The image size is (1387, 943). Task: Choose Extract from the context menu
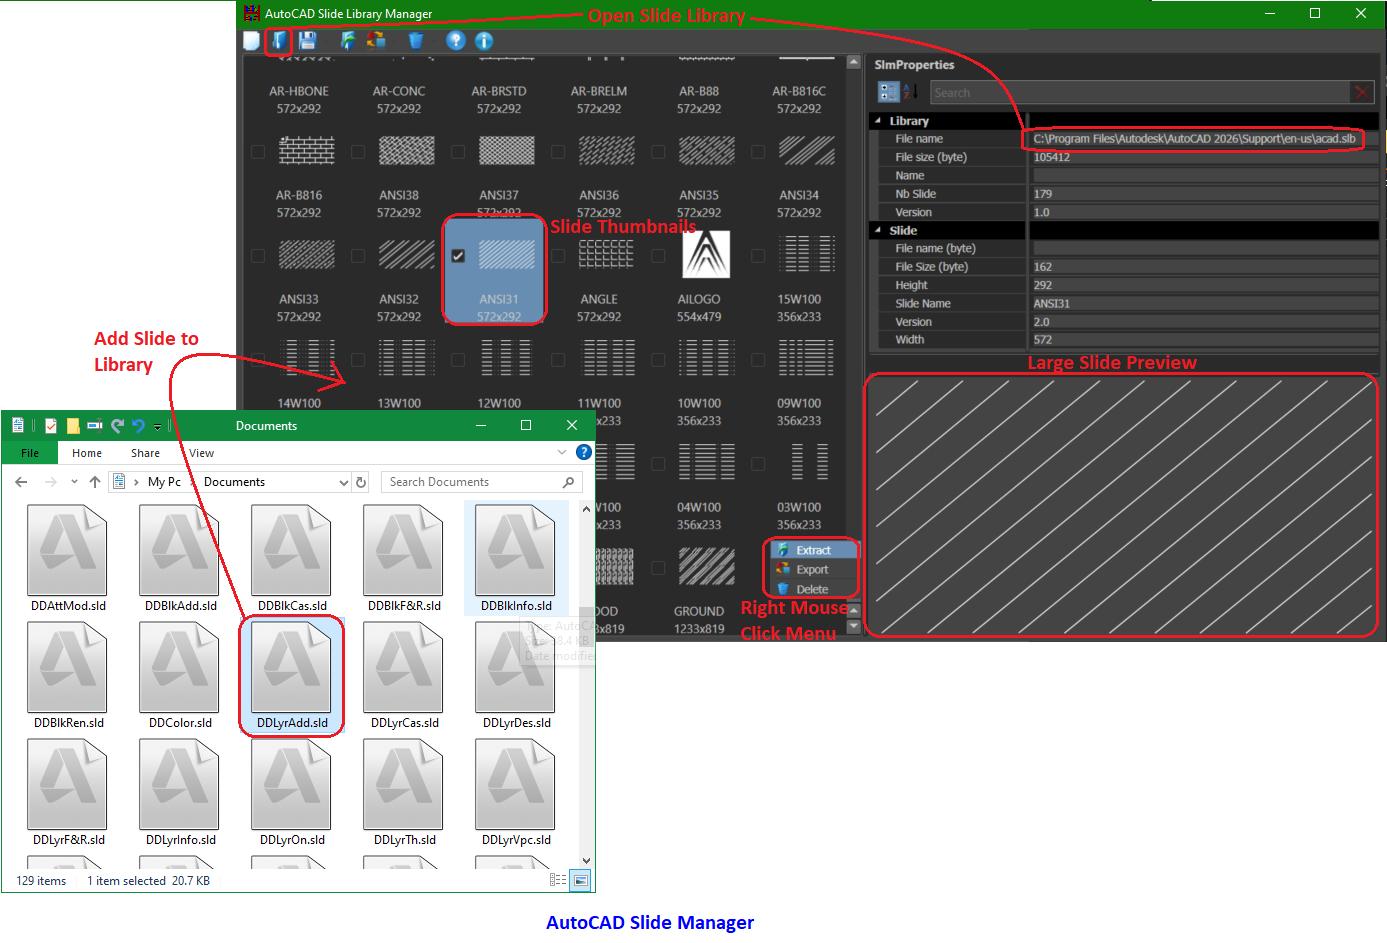click(x=814, y=550)
